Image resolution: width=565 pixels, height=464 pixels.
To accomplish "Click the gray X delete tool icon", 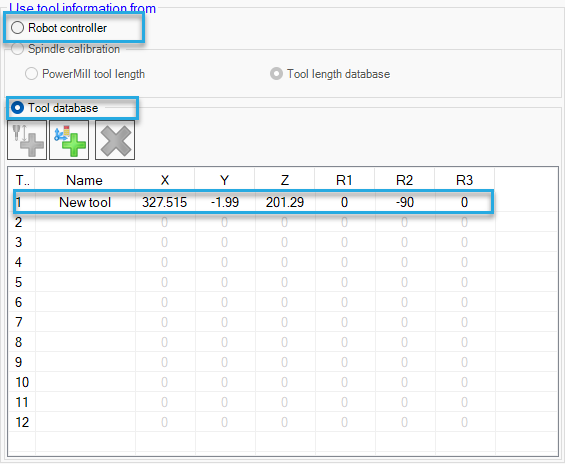I will [x=115, y=140].
